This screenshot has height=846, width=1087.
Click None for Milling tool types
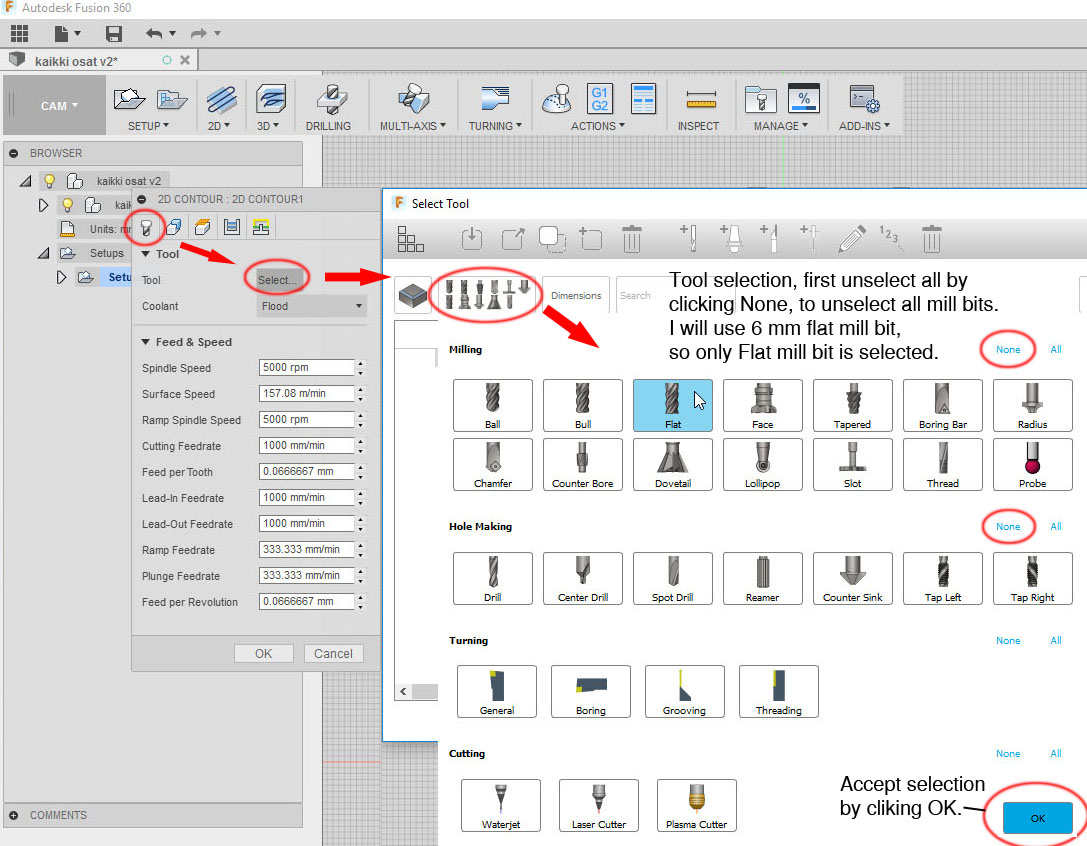[1008, 349]
